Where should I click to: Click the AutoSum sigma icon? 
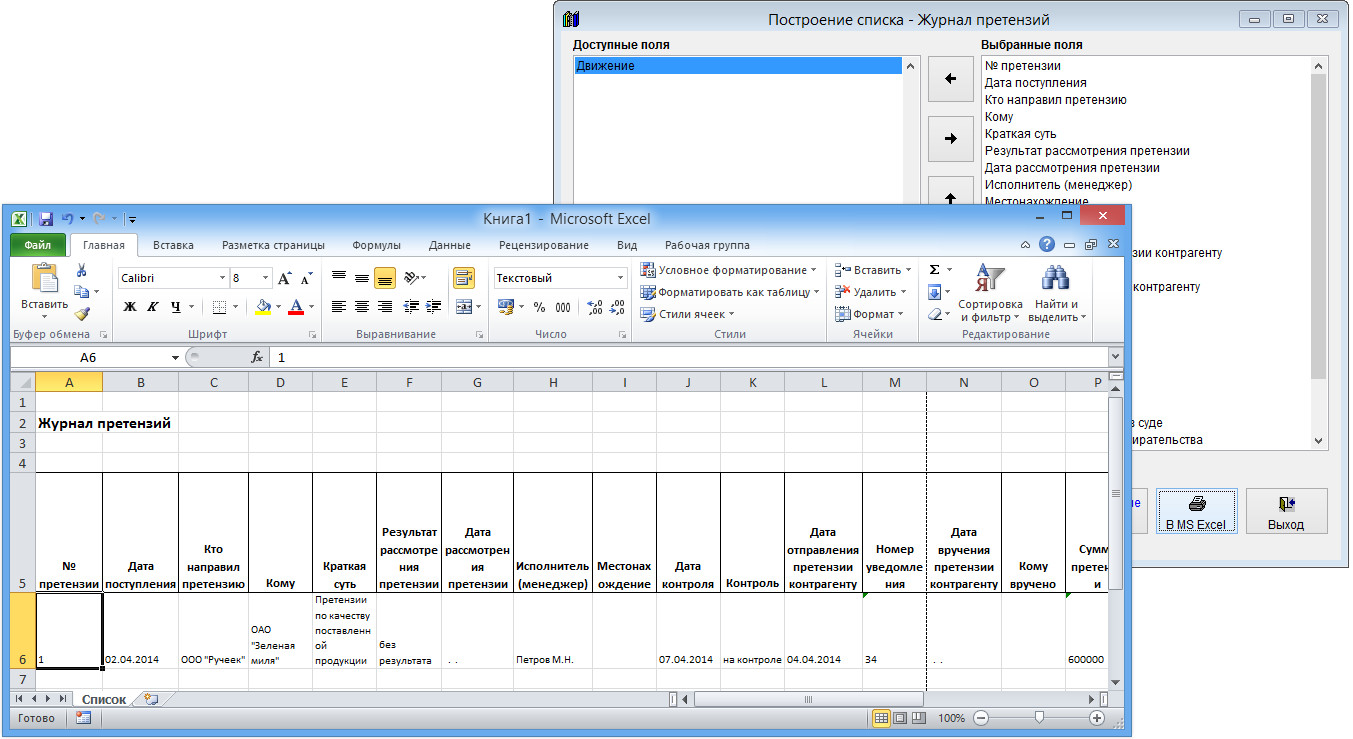pos(934,270)
